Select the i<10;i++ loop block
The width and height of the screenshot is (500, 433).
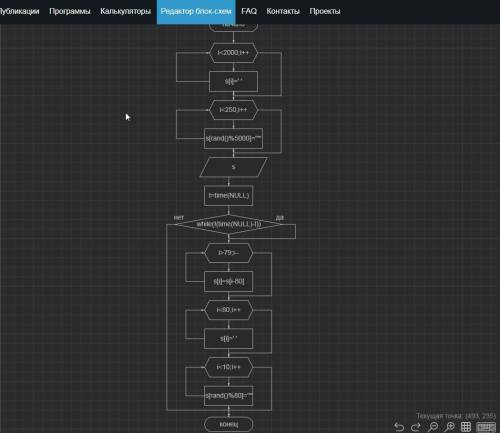(229, 367)
